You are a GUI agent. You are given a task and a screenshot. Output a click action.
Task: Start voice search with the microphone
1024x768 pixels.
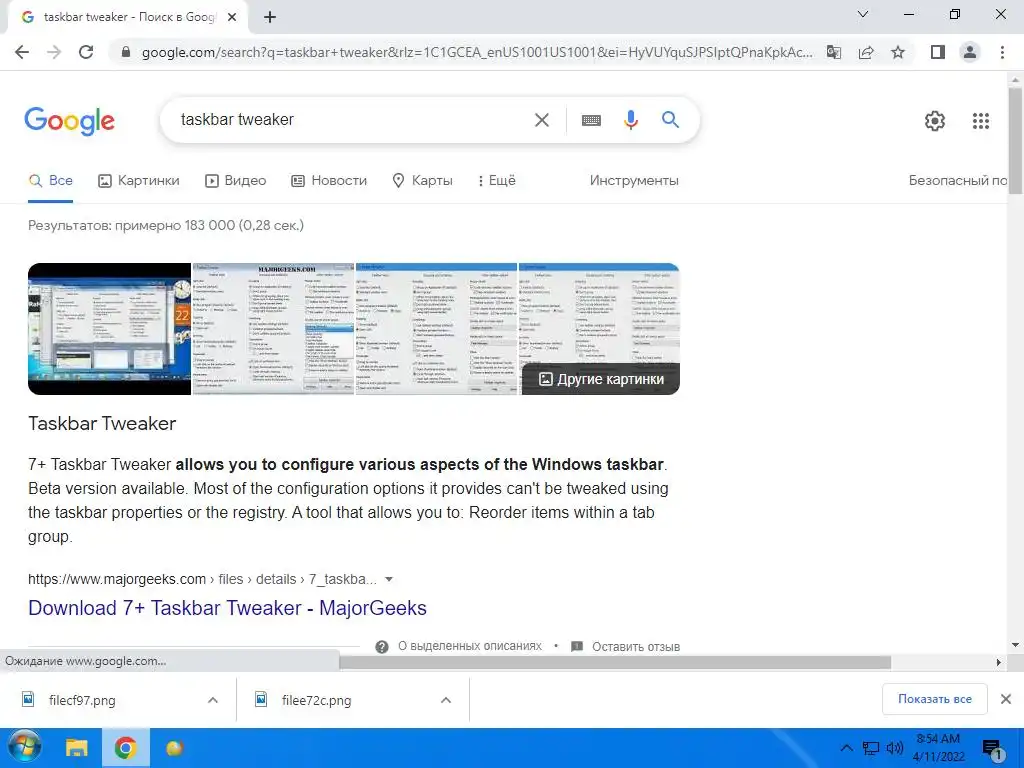click(x=630, y=120)
